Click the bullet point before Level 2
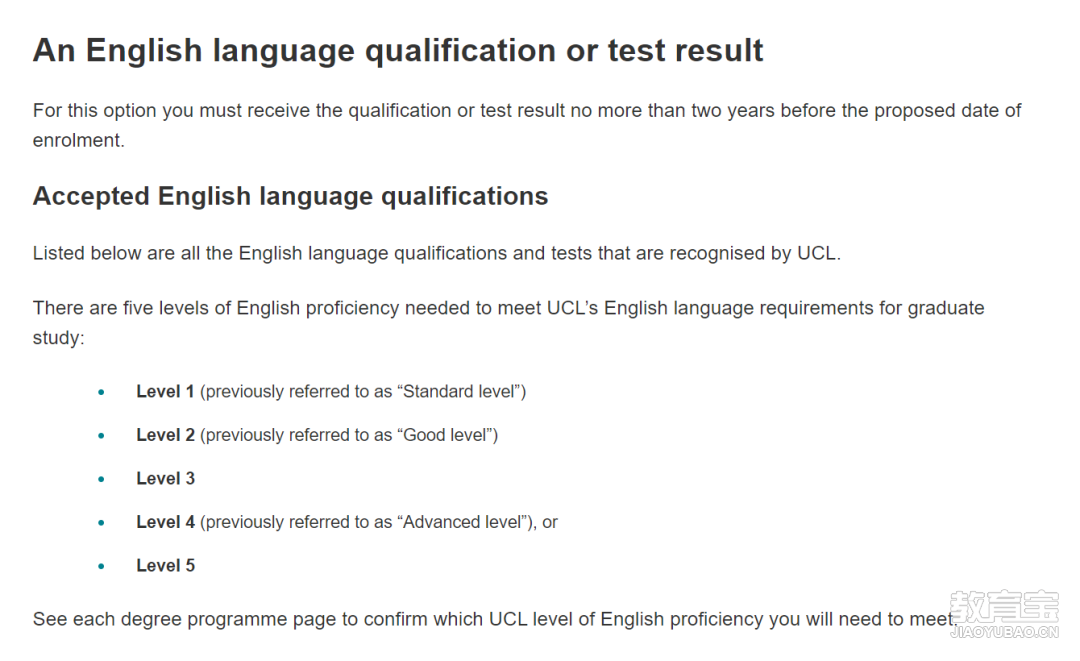1080x661 pixels. (x=101, y=436)
